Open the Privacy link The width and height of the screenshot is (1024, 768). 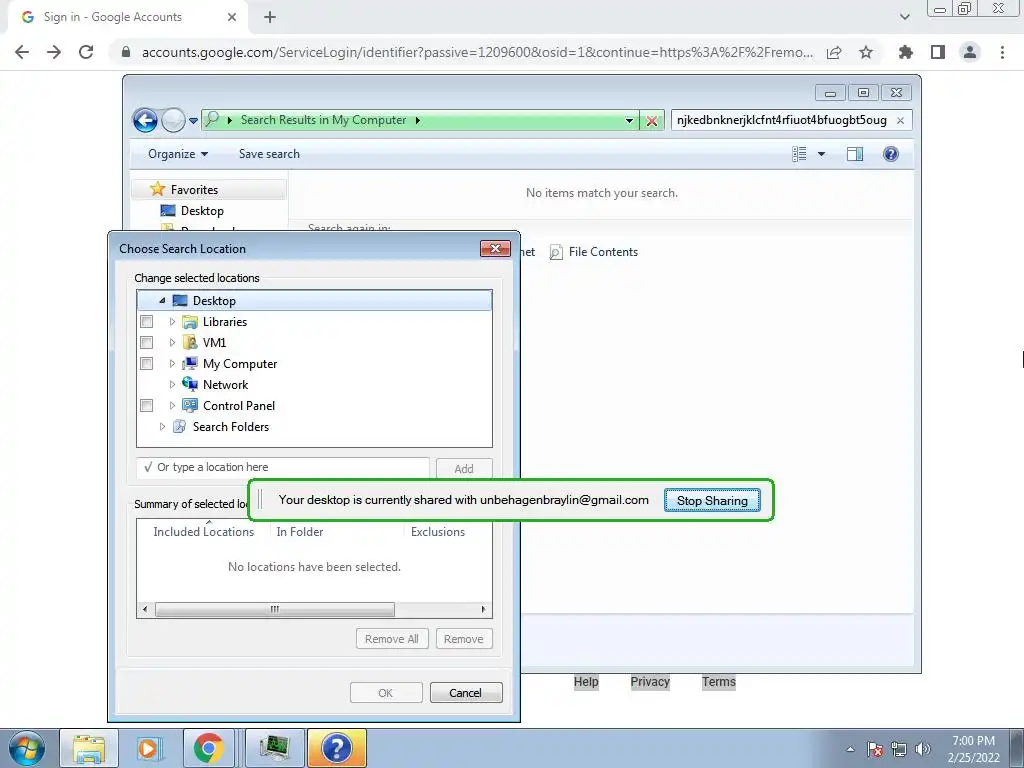650,682
